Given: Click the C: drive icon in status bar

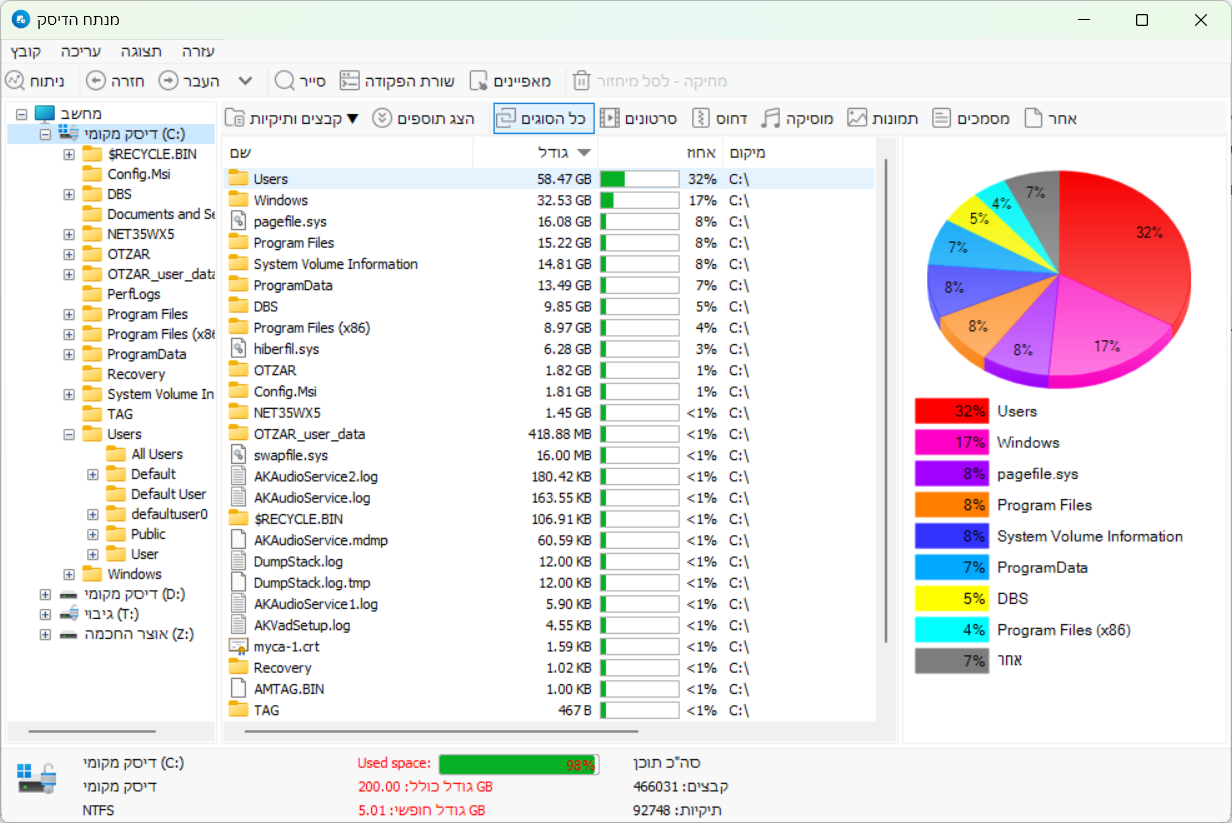Looking at the screenshot, I should coord(37,779).
